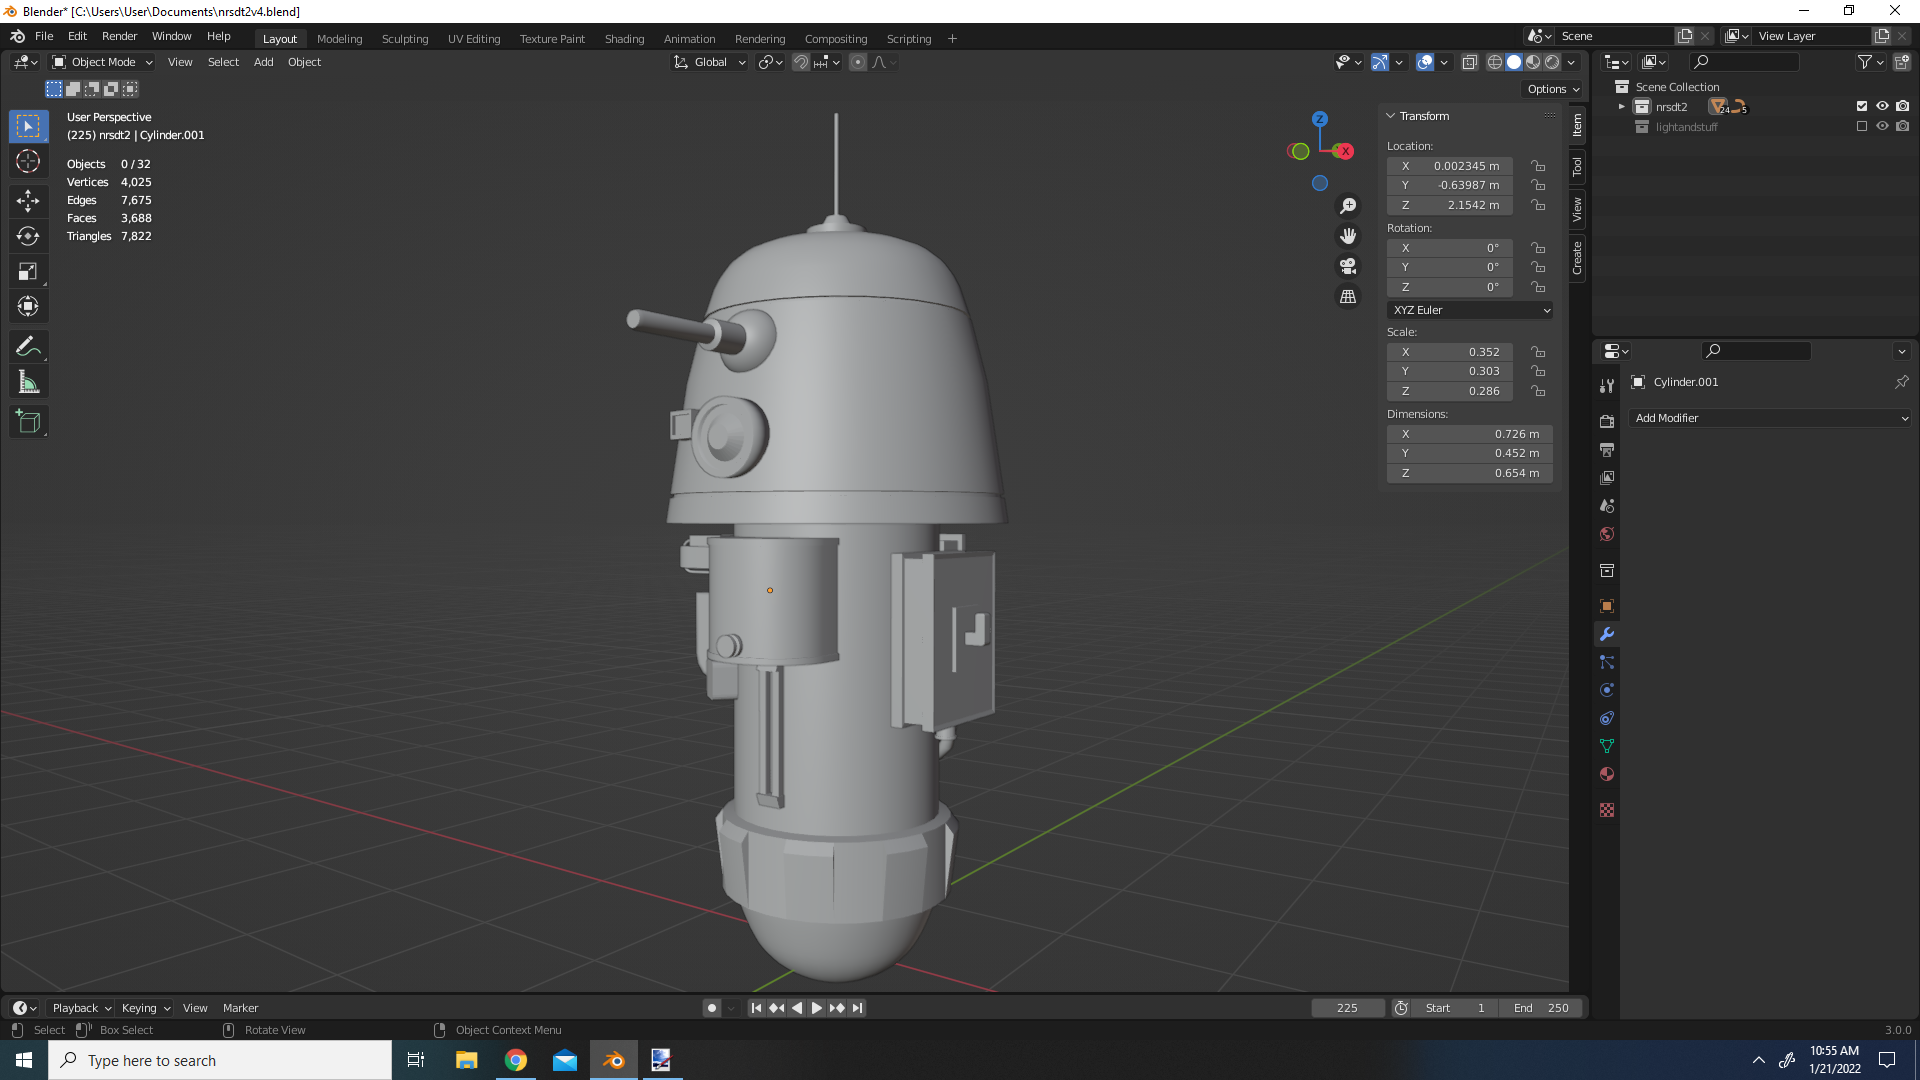The height and width of the screenshot is (1080, 1920).
Task: Click the X Dimensions 0.726 m field
Action: pyautogui.click(x=1470, y=434)
